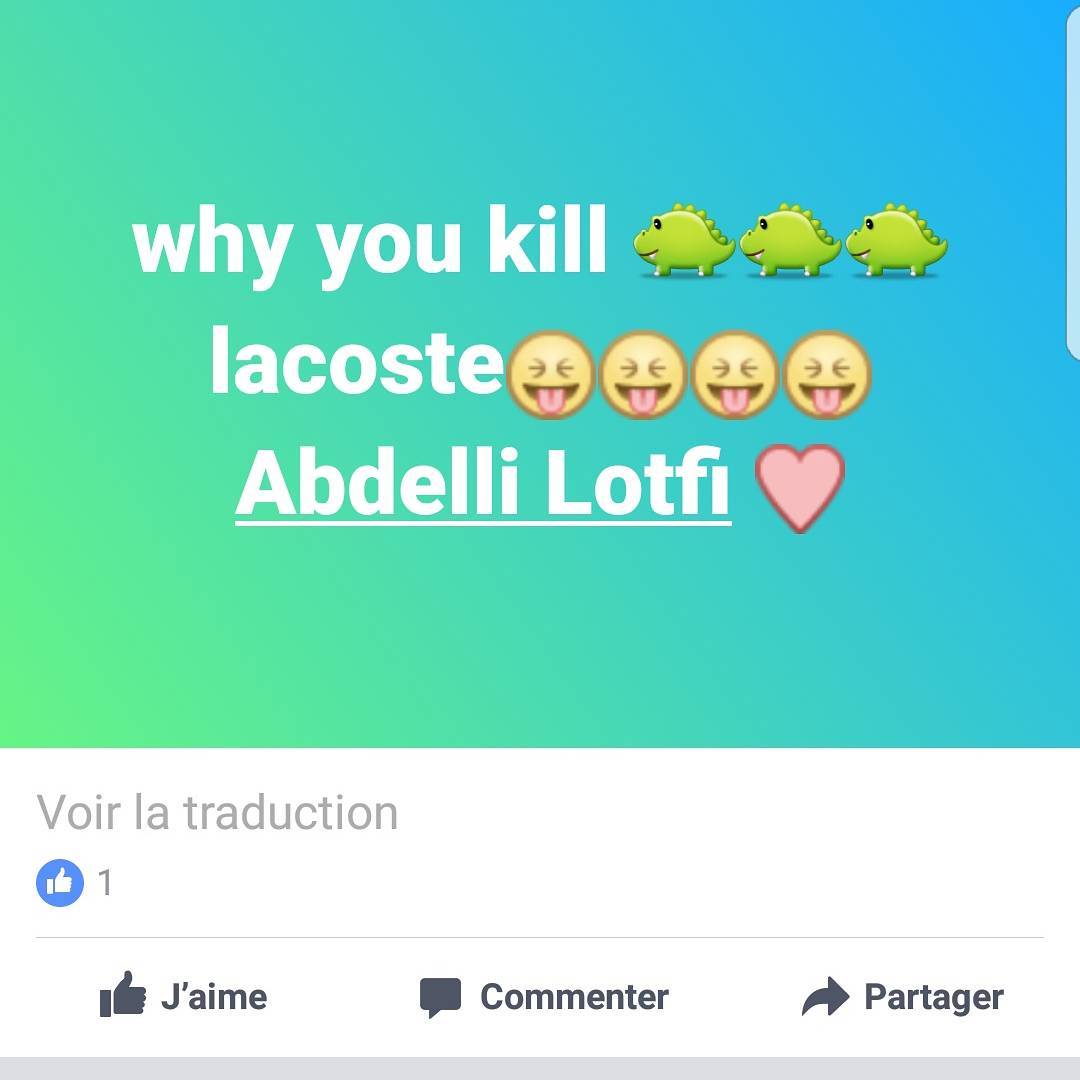The image size is (1080, 1080).
Task: Click the "why you kill" post text
Action: [x=369, y=242]
